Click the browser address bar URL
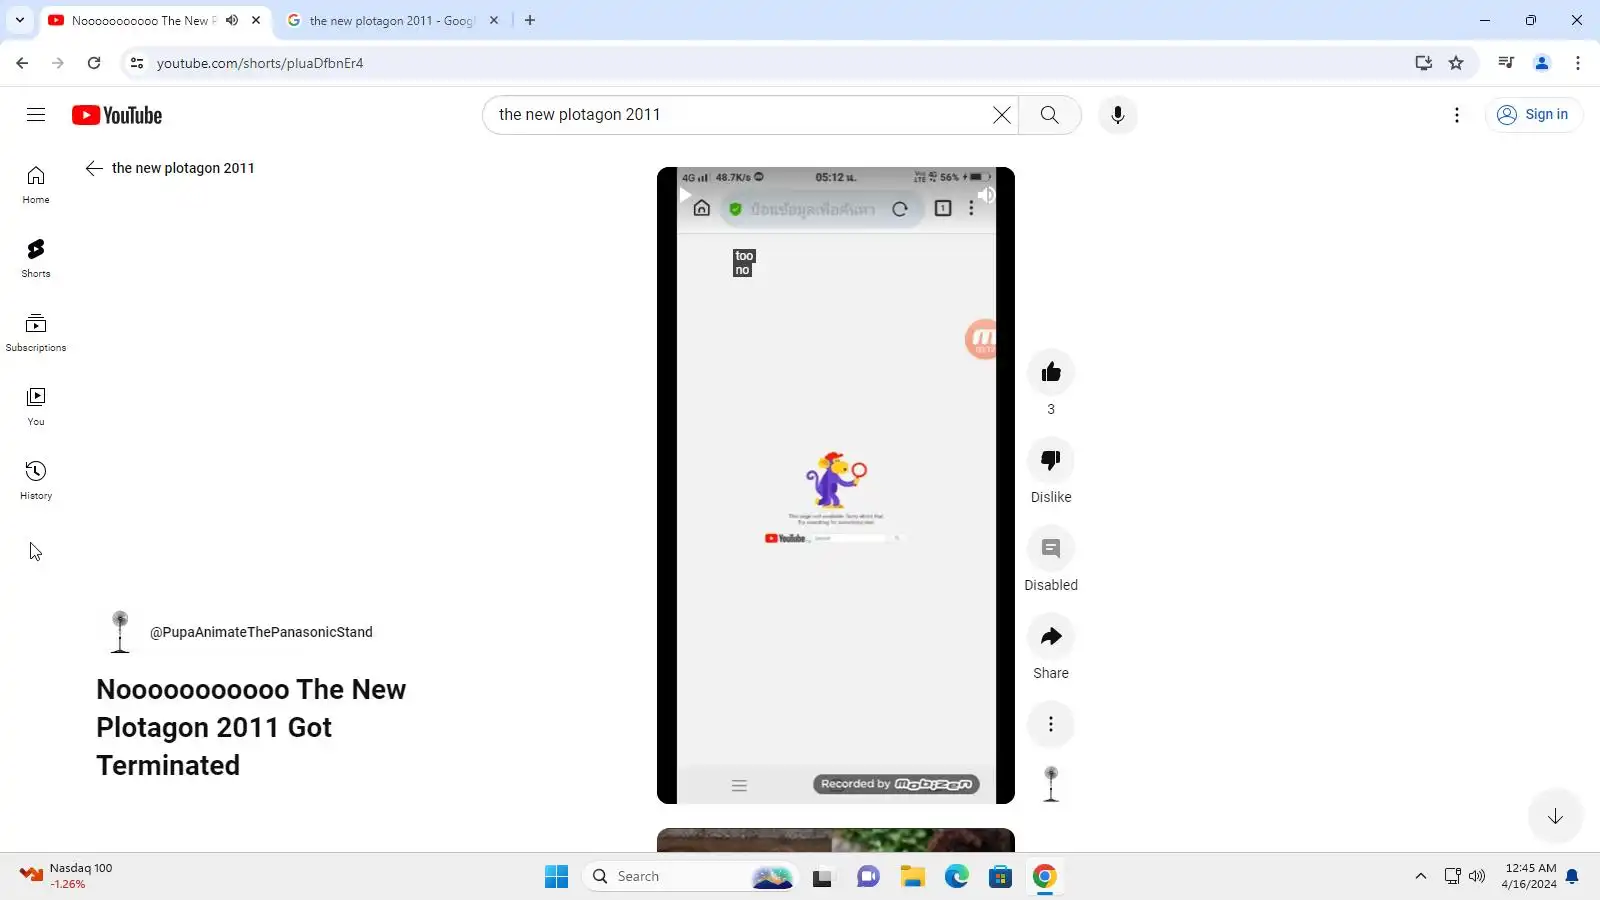 coord(260,63)
